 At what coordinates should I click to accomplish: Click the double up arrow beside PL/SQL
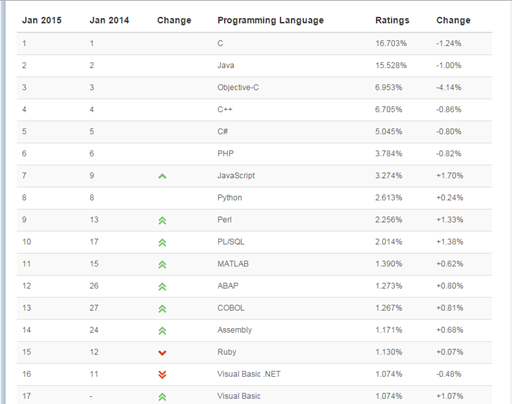pos(162,242)
